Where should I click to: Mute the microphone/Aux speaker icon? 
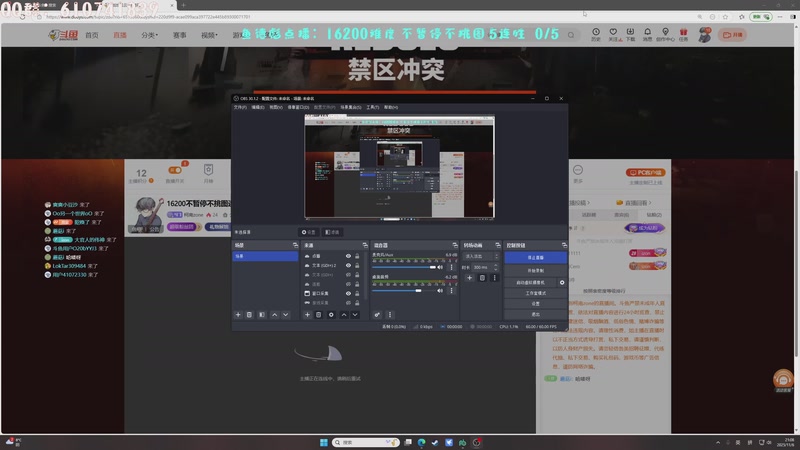point(440,267)
